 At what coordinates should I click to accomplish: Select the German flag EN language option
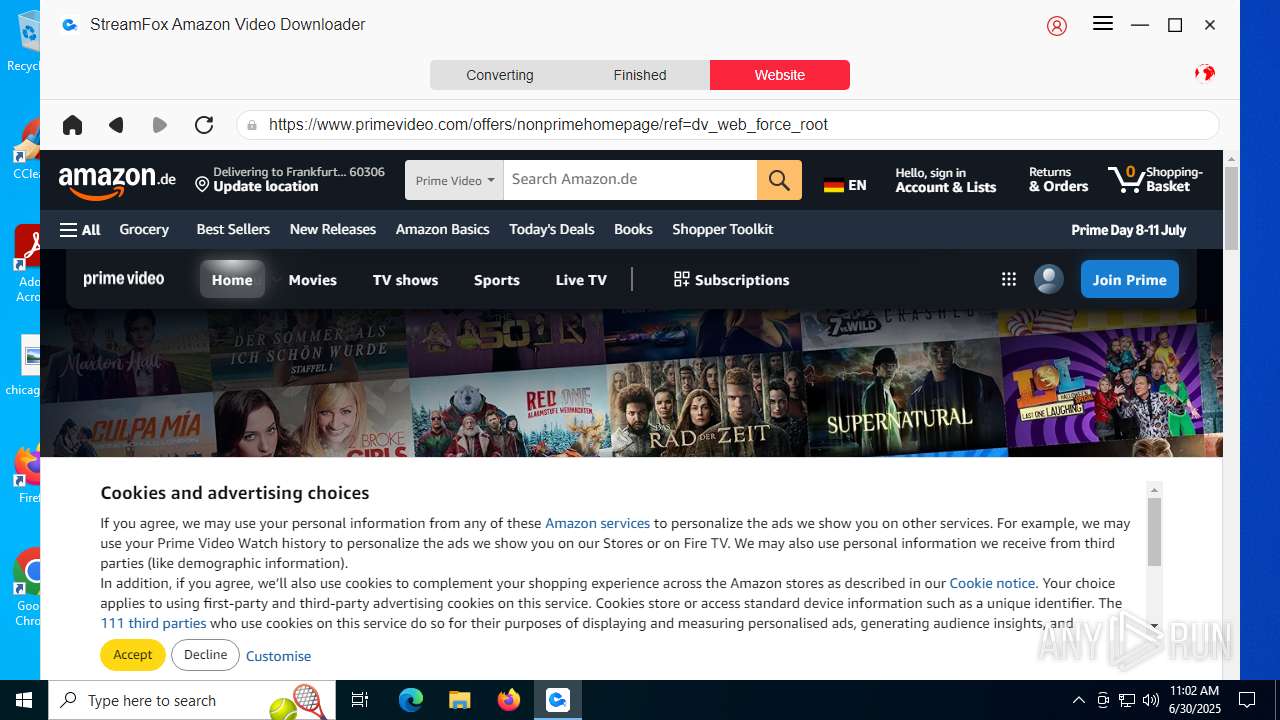pos(845,185)
